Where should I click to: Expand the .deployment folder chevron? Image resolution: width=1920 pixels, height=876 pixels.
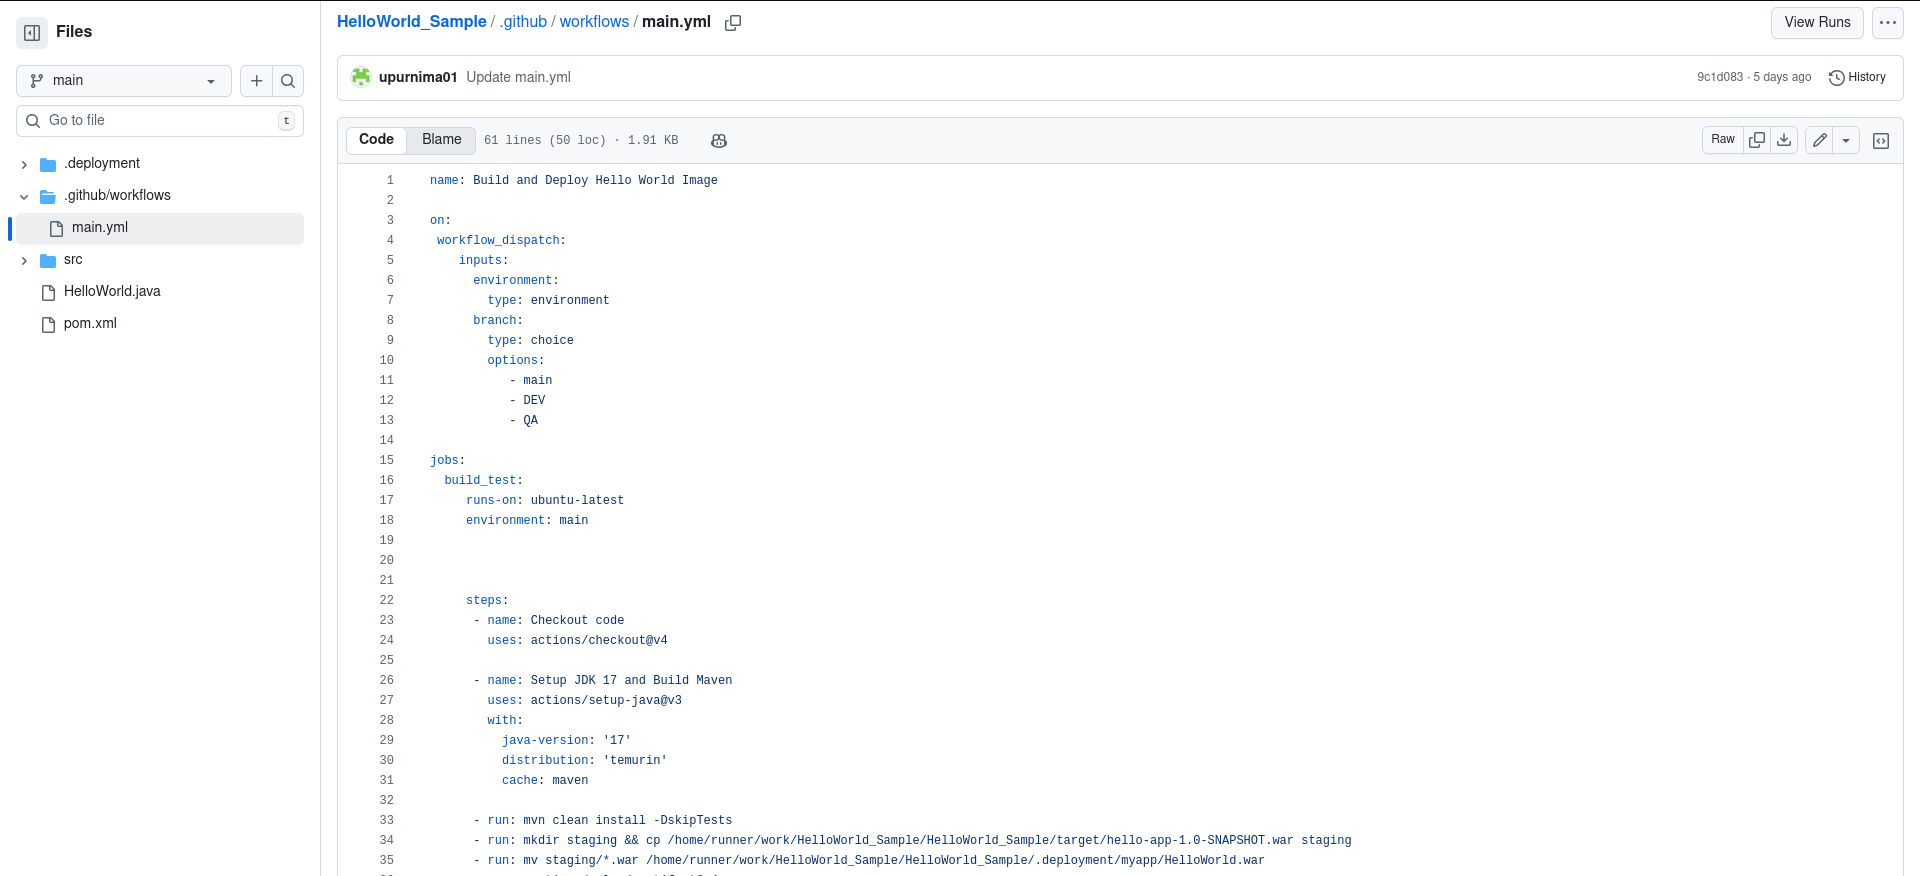(x=24, y=164)
